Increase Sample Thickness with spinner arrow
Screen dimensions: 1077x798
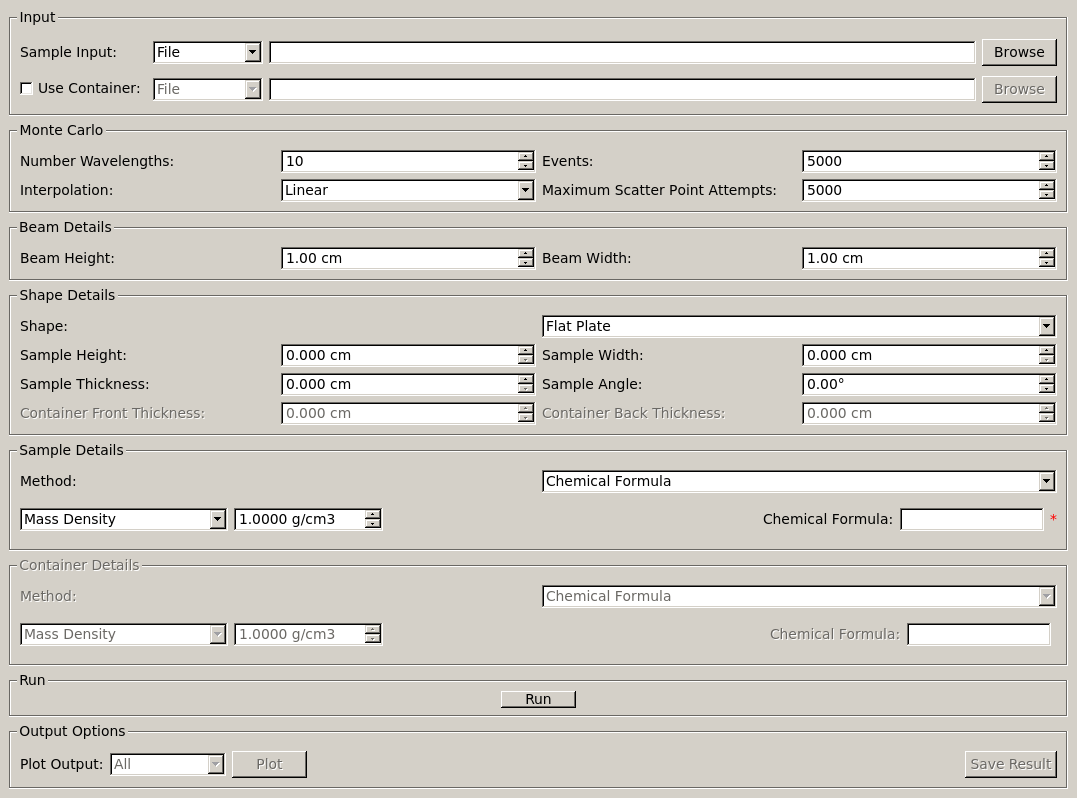click(x=525, y=380)
